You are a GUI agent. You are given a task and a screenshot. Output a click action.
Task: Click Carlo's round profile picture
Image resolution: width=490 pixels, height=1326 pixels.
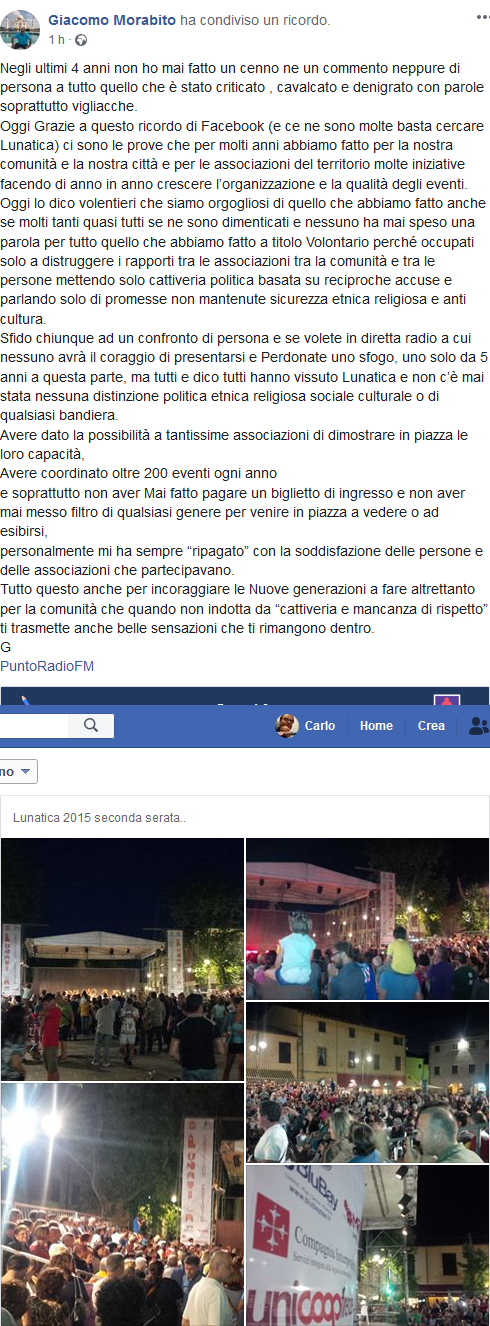[287, 726]
